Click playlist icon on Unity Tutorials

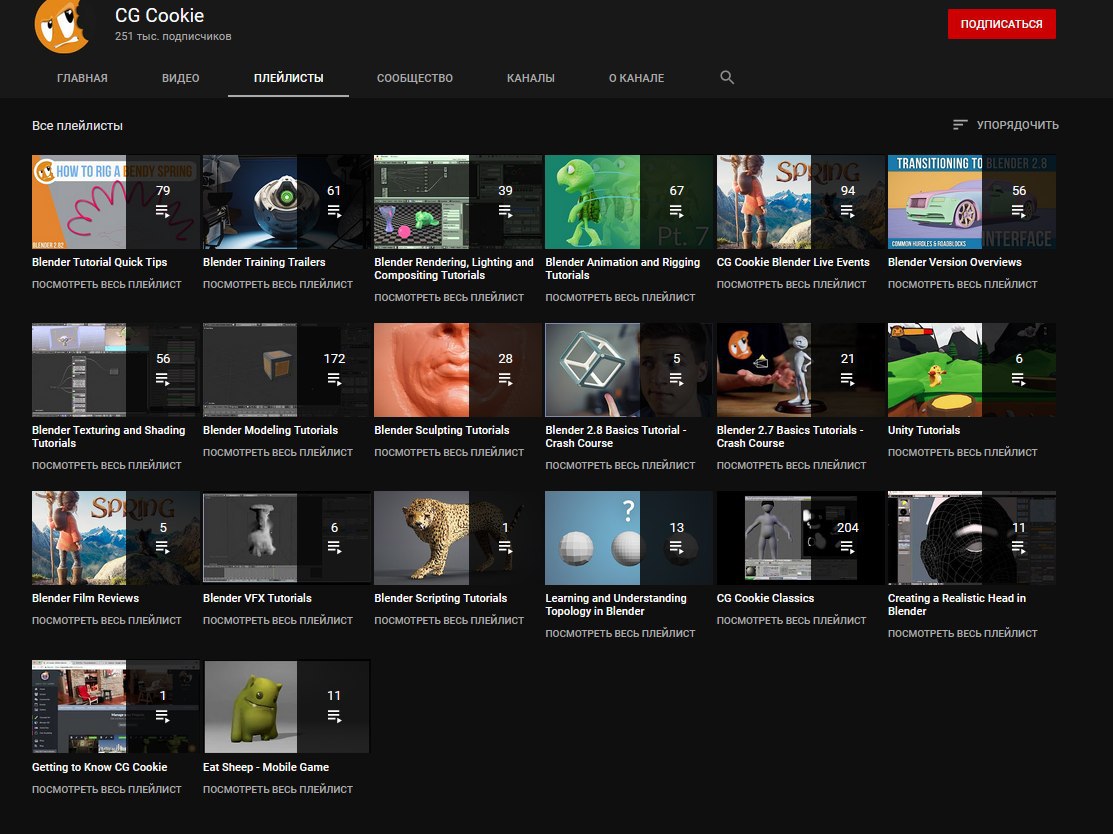tap(1019, 380)
